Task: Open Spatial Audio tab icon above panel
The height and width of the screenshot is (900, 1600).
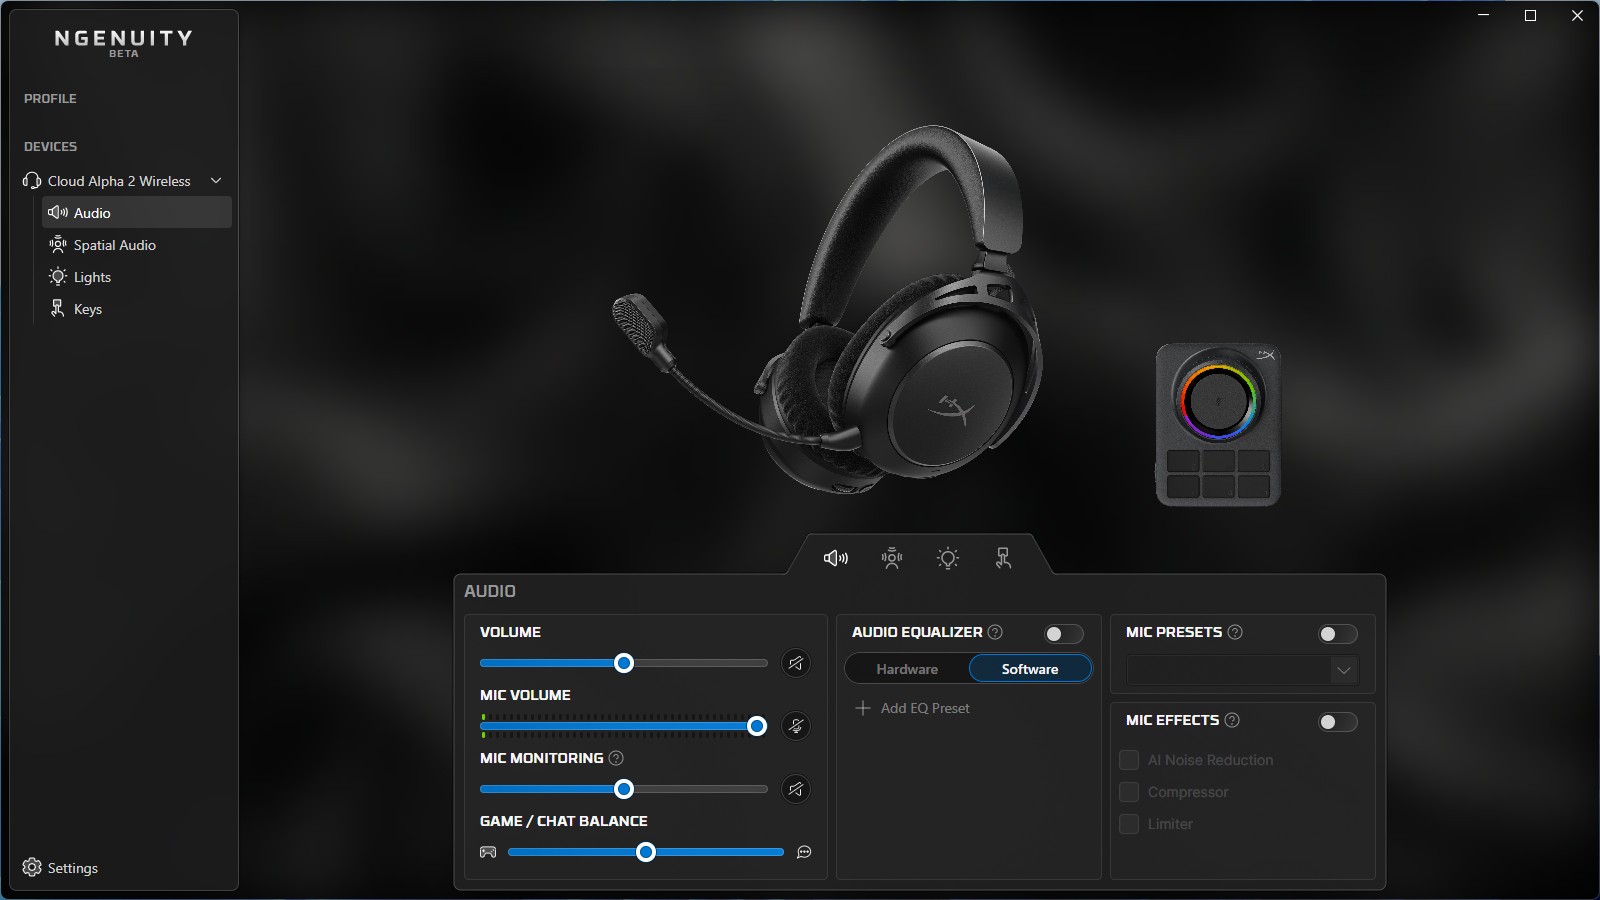Action: click(892, 558)
